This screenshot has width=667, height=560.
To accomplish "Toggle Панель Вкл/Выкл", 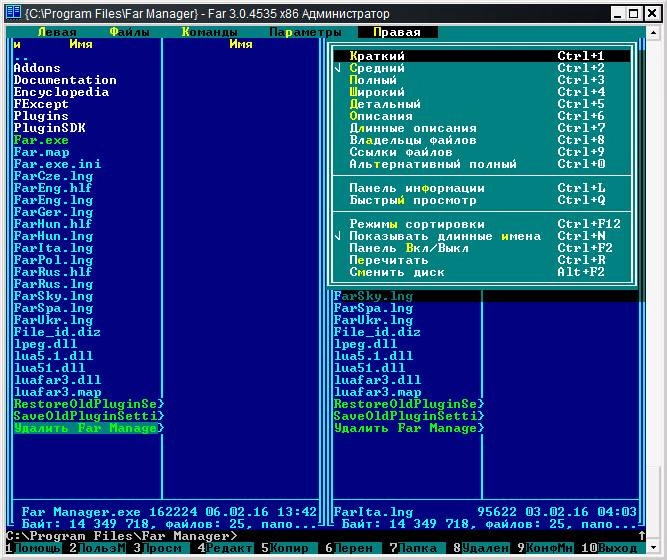I will [x=482, y=248].
